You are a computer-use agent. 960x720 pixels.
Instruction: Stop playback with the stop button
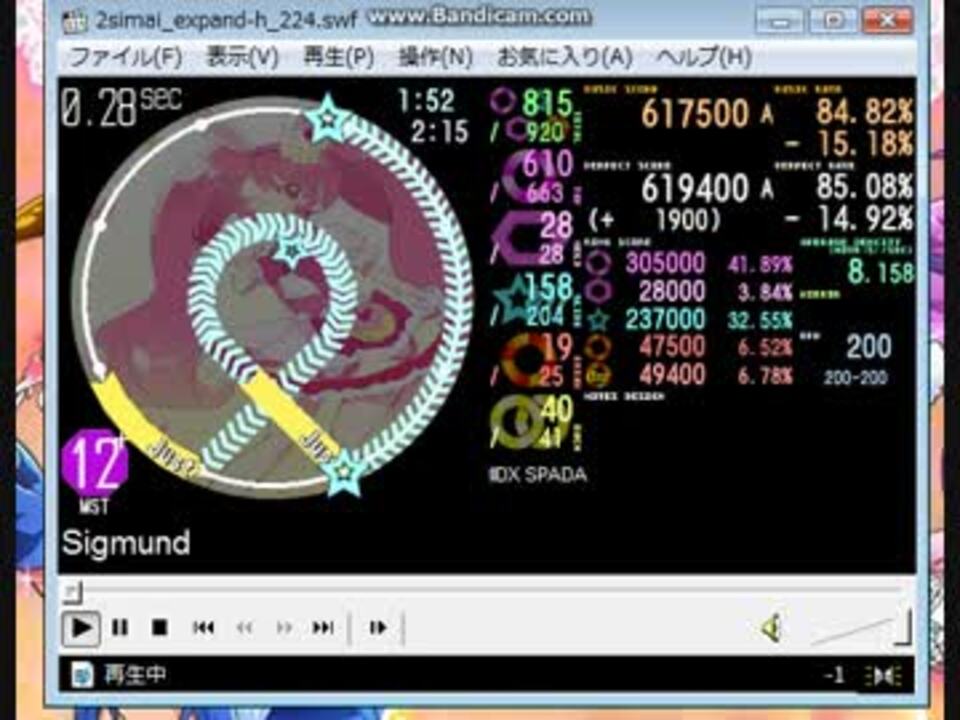pyautogui.click(x=160, y=628)
